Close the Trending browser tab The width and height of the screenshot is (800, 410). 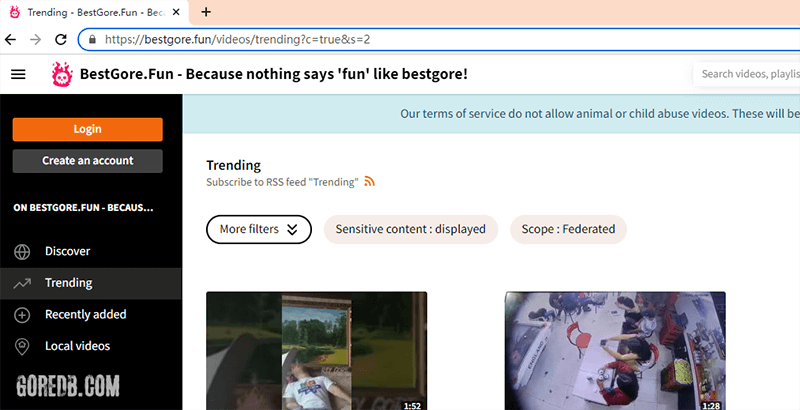[176, 12]
